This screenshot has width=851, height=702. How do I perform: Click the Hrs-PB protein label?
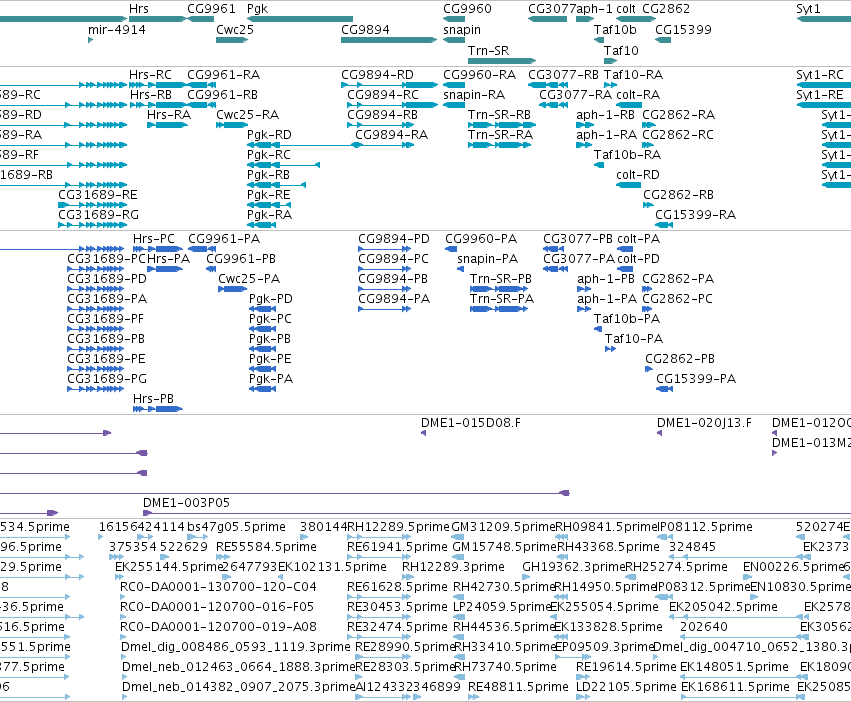(x=153, y=399)
